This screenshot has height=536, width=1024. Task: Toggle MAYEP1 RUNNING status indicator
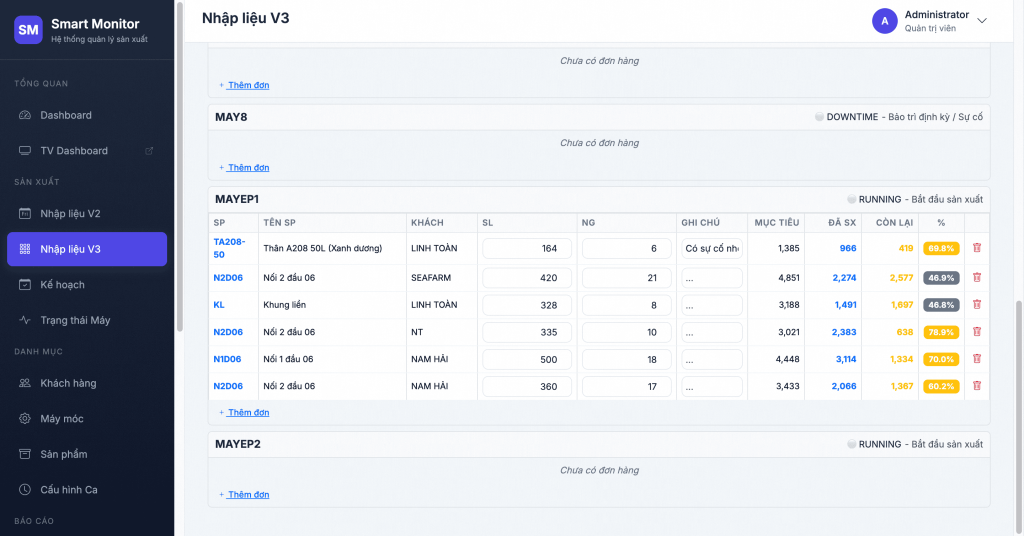tap(851, 199)
